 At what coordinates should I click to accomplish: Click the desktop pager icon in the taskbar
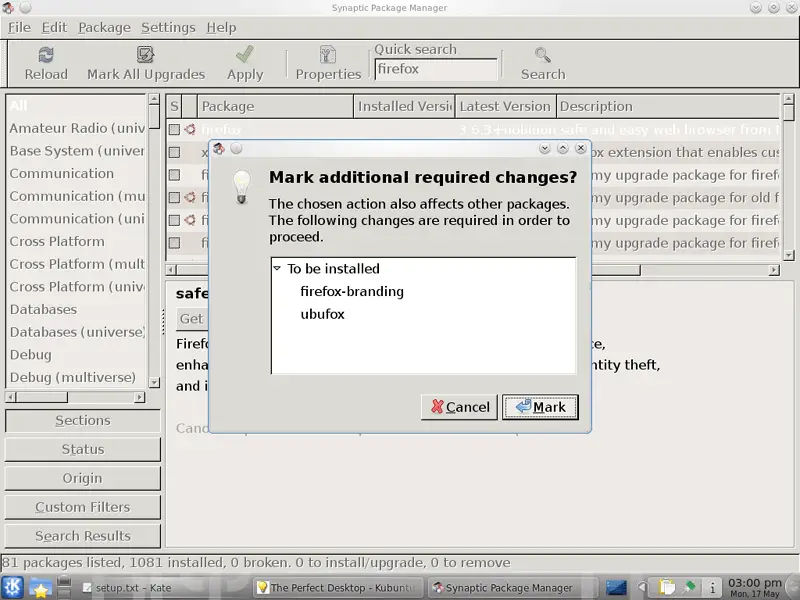point(616,588)
